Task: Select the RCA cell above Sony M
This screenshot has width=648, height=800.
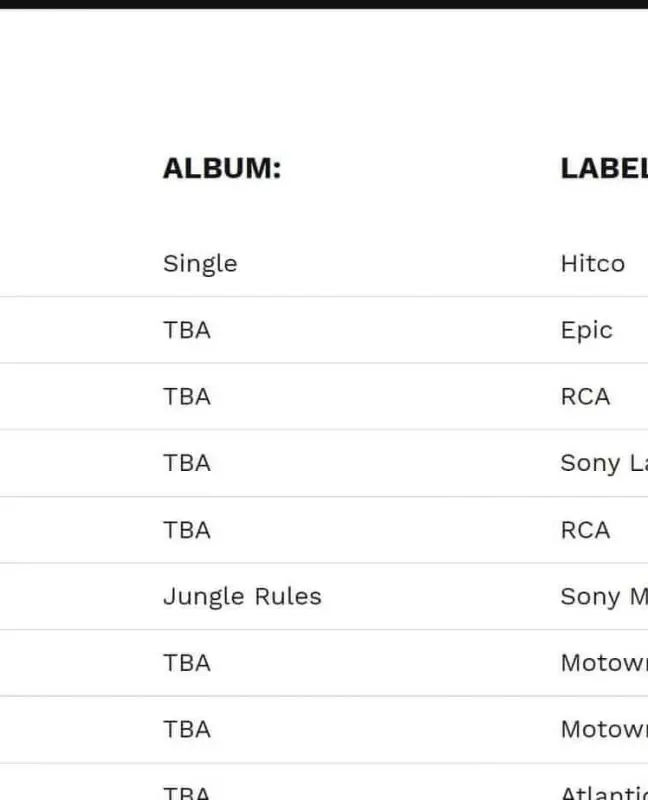Action: (585, 530)
